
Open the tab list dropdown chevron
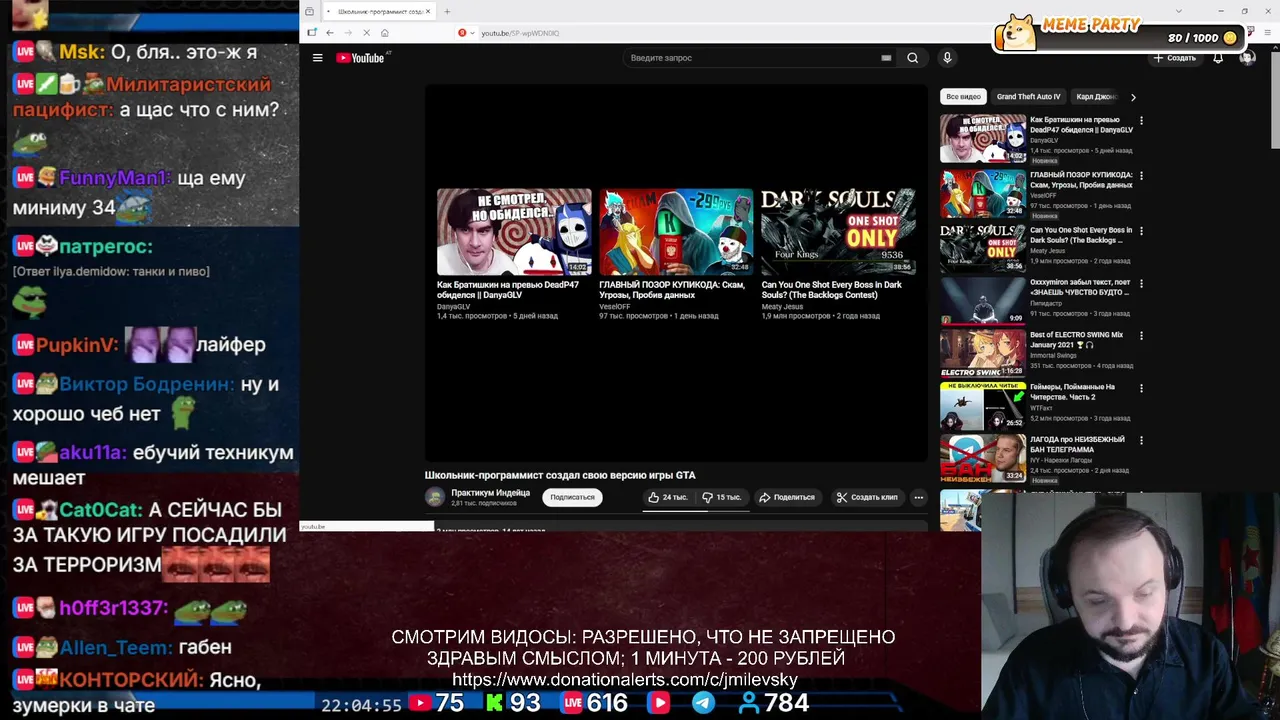click(x=1178, y=11)
